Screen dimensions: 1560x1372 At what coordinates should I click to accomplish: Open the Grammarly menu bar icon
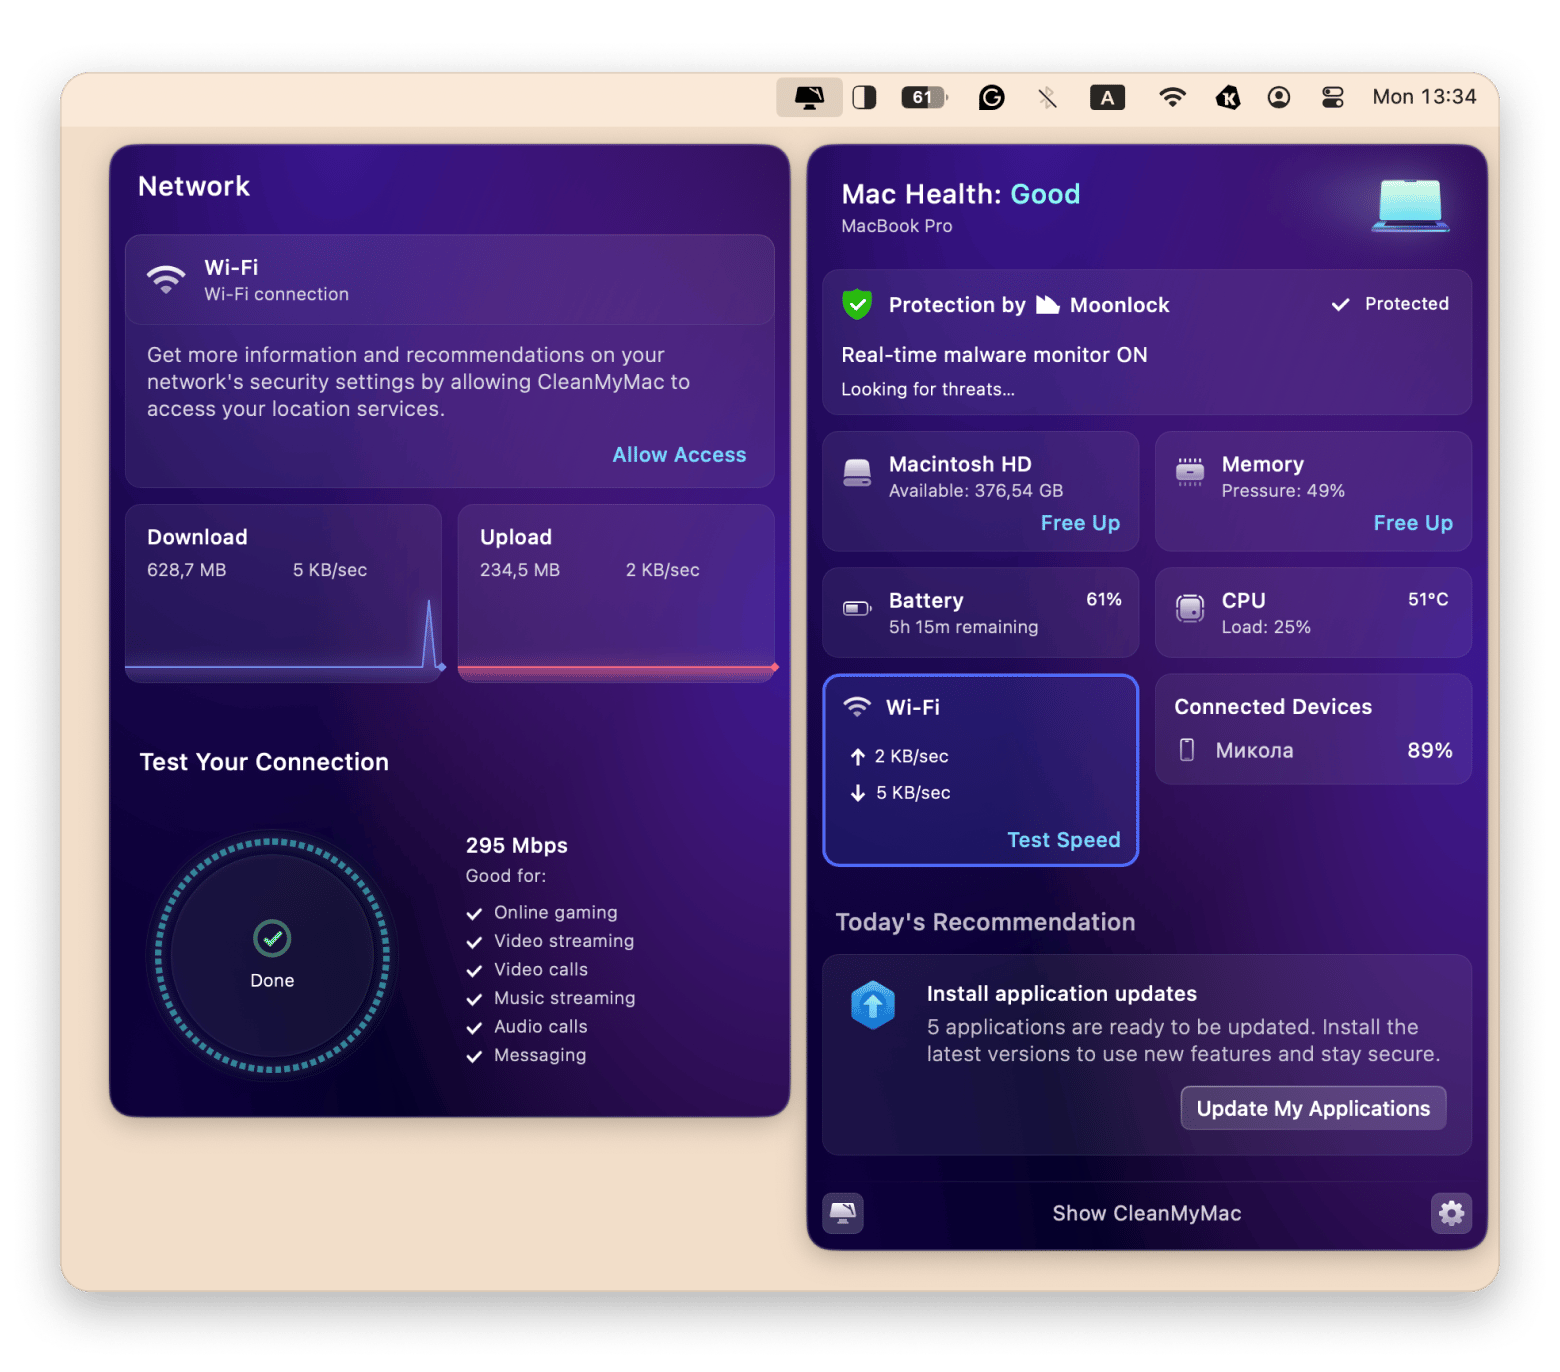coord(991,97)
